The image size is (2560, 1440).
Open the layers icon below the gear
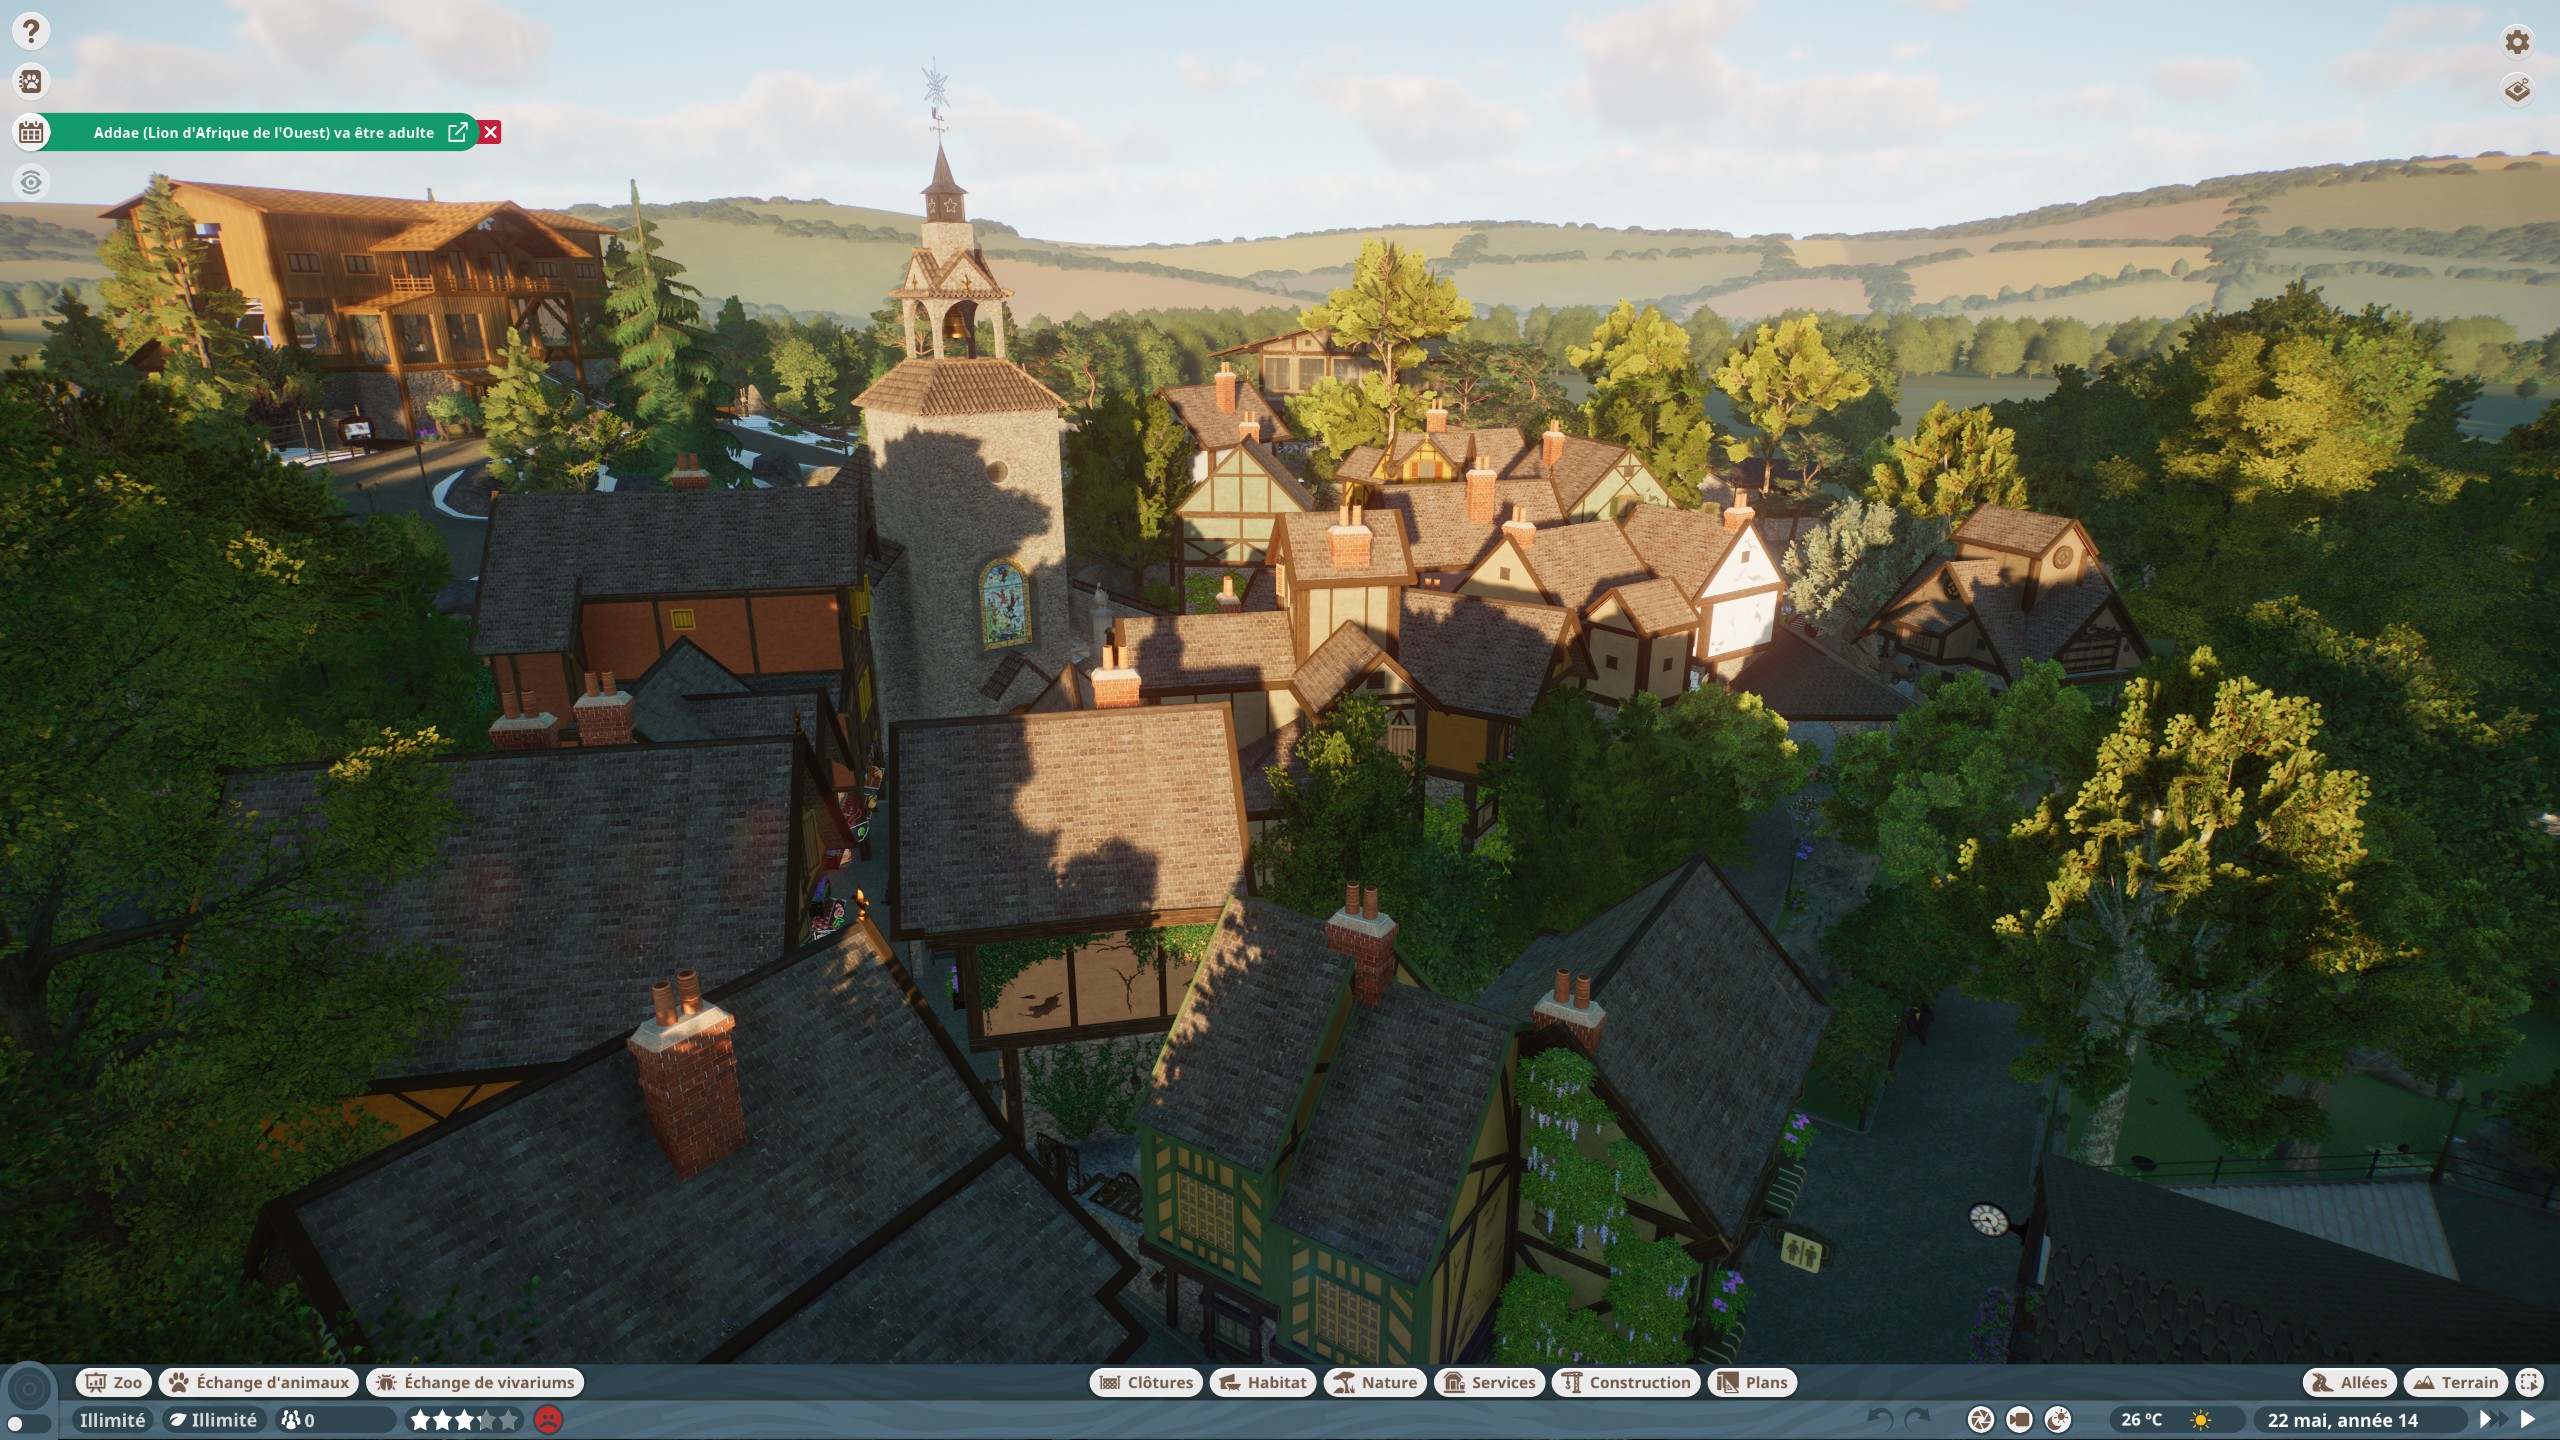point(2517,90)
